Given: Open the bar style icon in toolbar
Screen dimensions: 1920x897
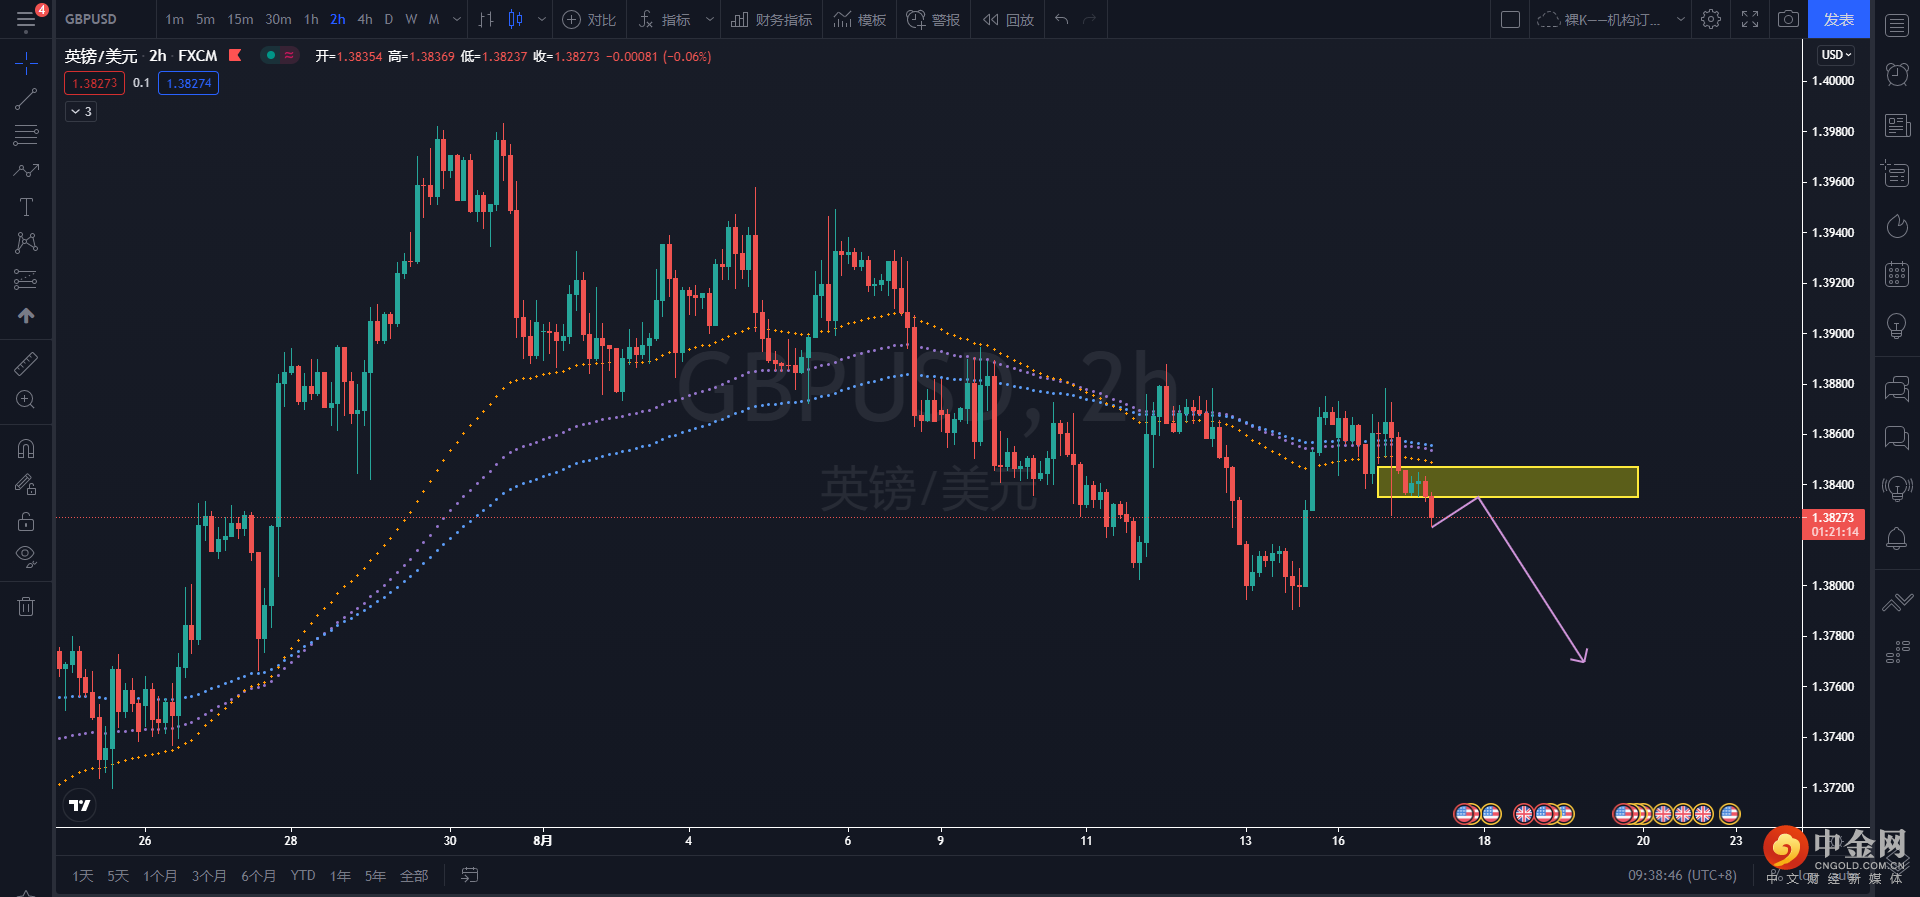Looking at the screenshot, I should [486, 20].
